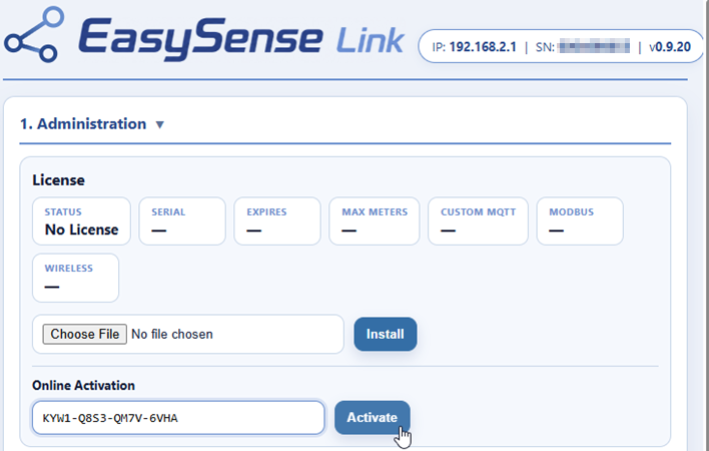Click the version v0.9.20 label
Viewport: 709px width, 451px height.
(x=670, y=47)
